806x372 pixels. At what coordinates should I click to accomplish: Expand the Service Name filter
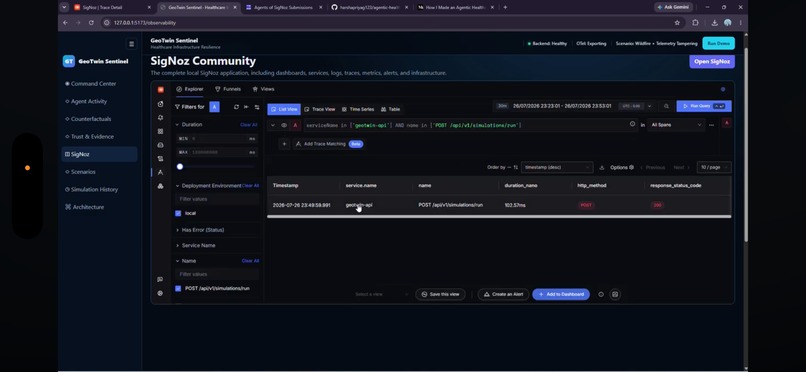[x=177, y=246]
